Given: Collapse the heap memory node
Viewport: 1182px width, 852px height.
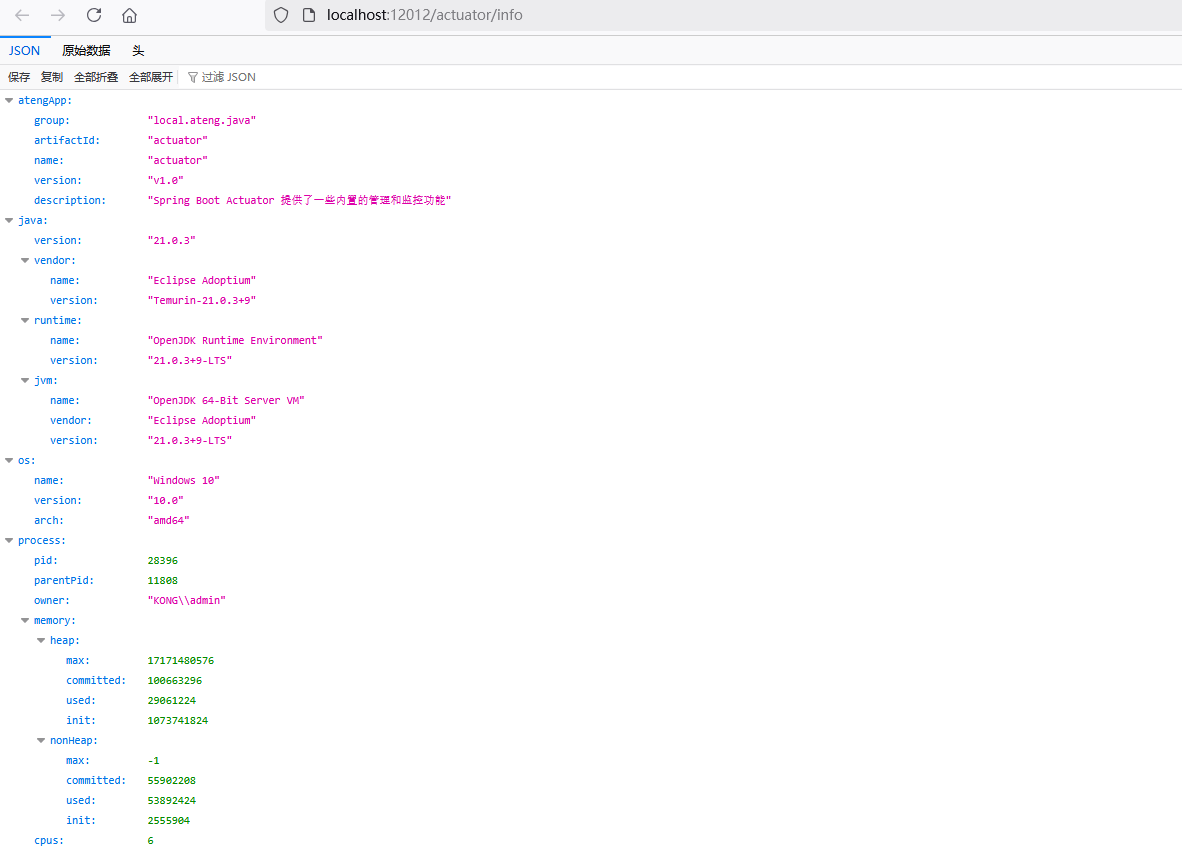Looking at the screenshot, I should [41, 640].
